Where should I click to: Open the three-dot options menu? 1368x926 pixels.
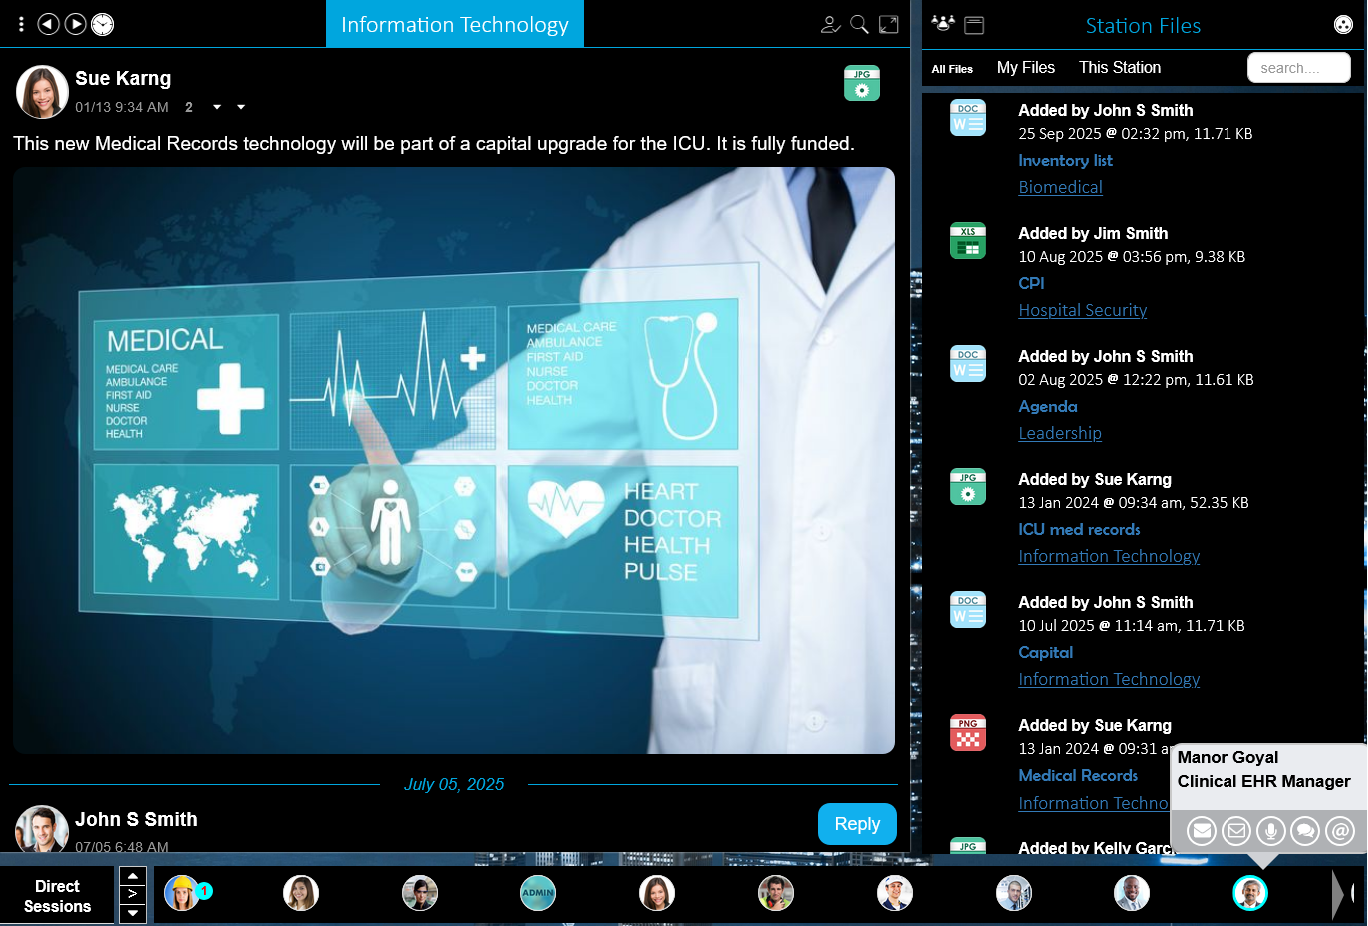(21, 24)
